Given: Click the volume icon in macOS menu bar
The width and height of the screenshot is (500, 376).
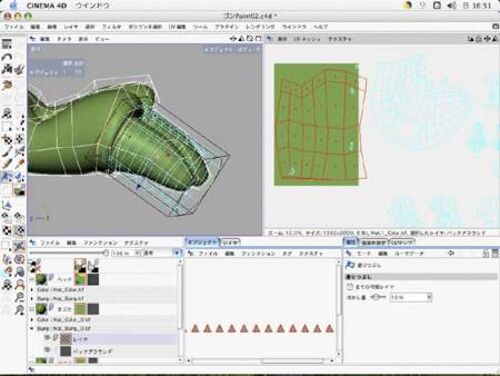Looking at the screenshot, I should (x=452, y=5).
